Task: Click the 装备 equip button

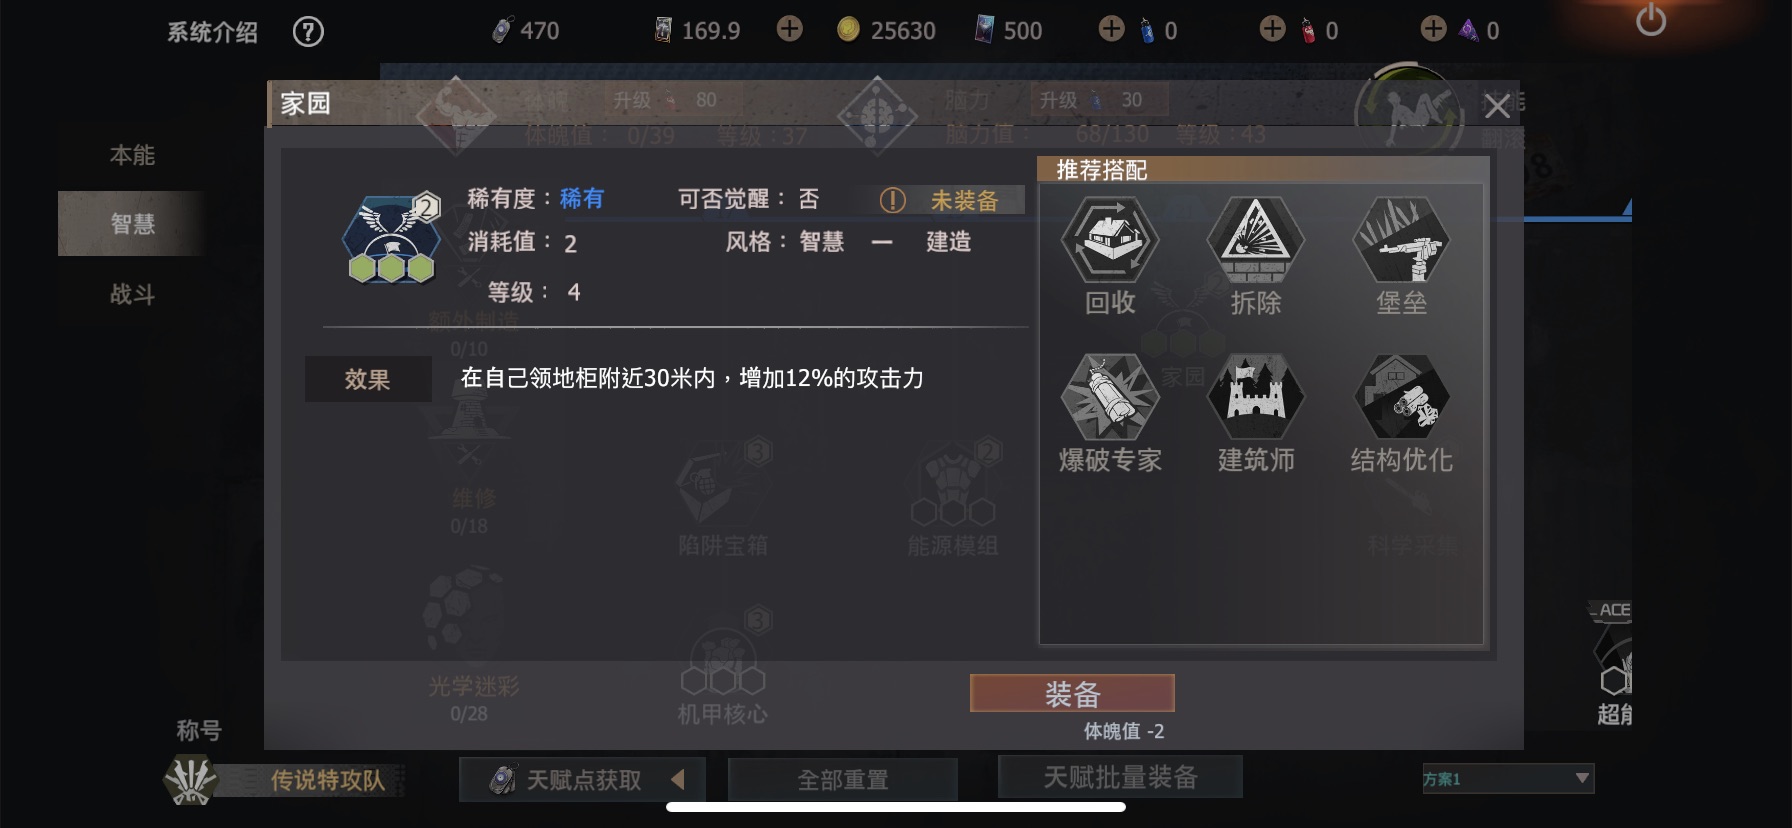Action: [1072, 693]
